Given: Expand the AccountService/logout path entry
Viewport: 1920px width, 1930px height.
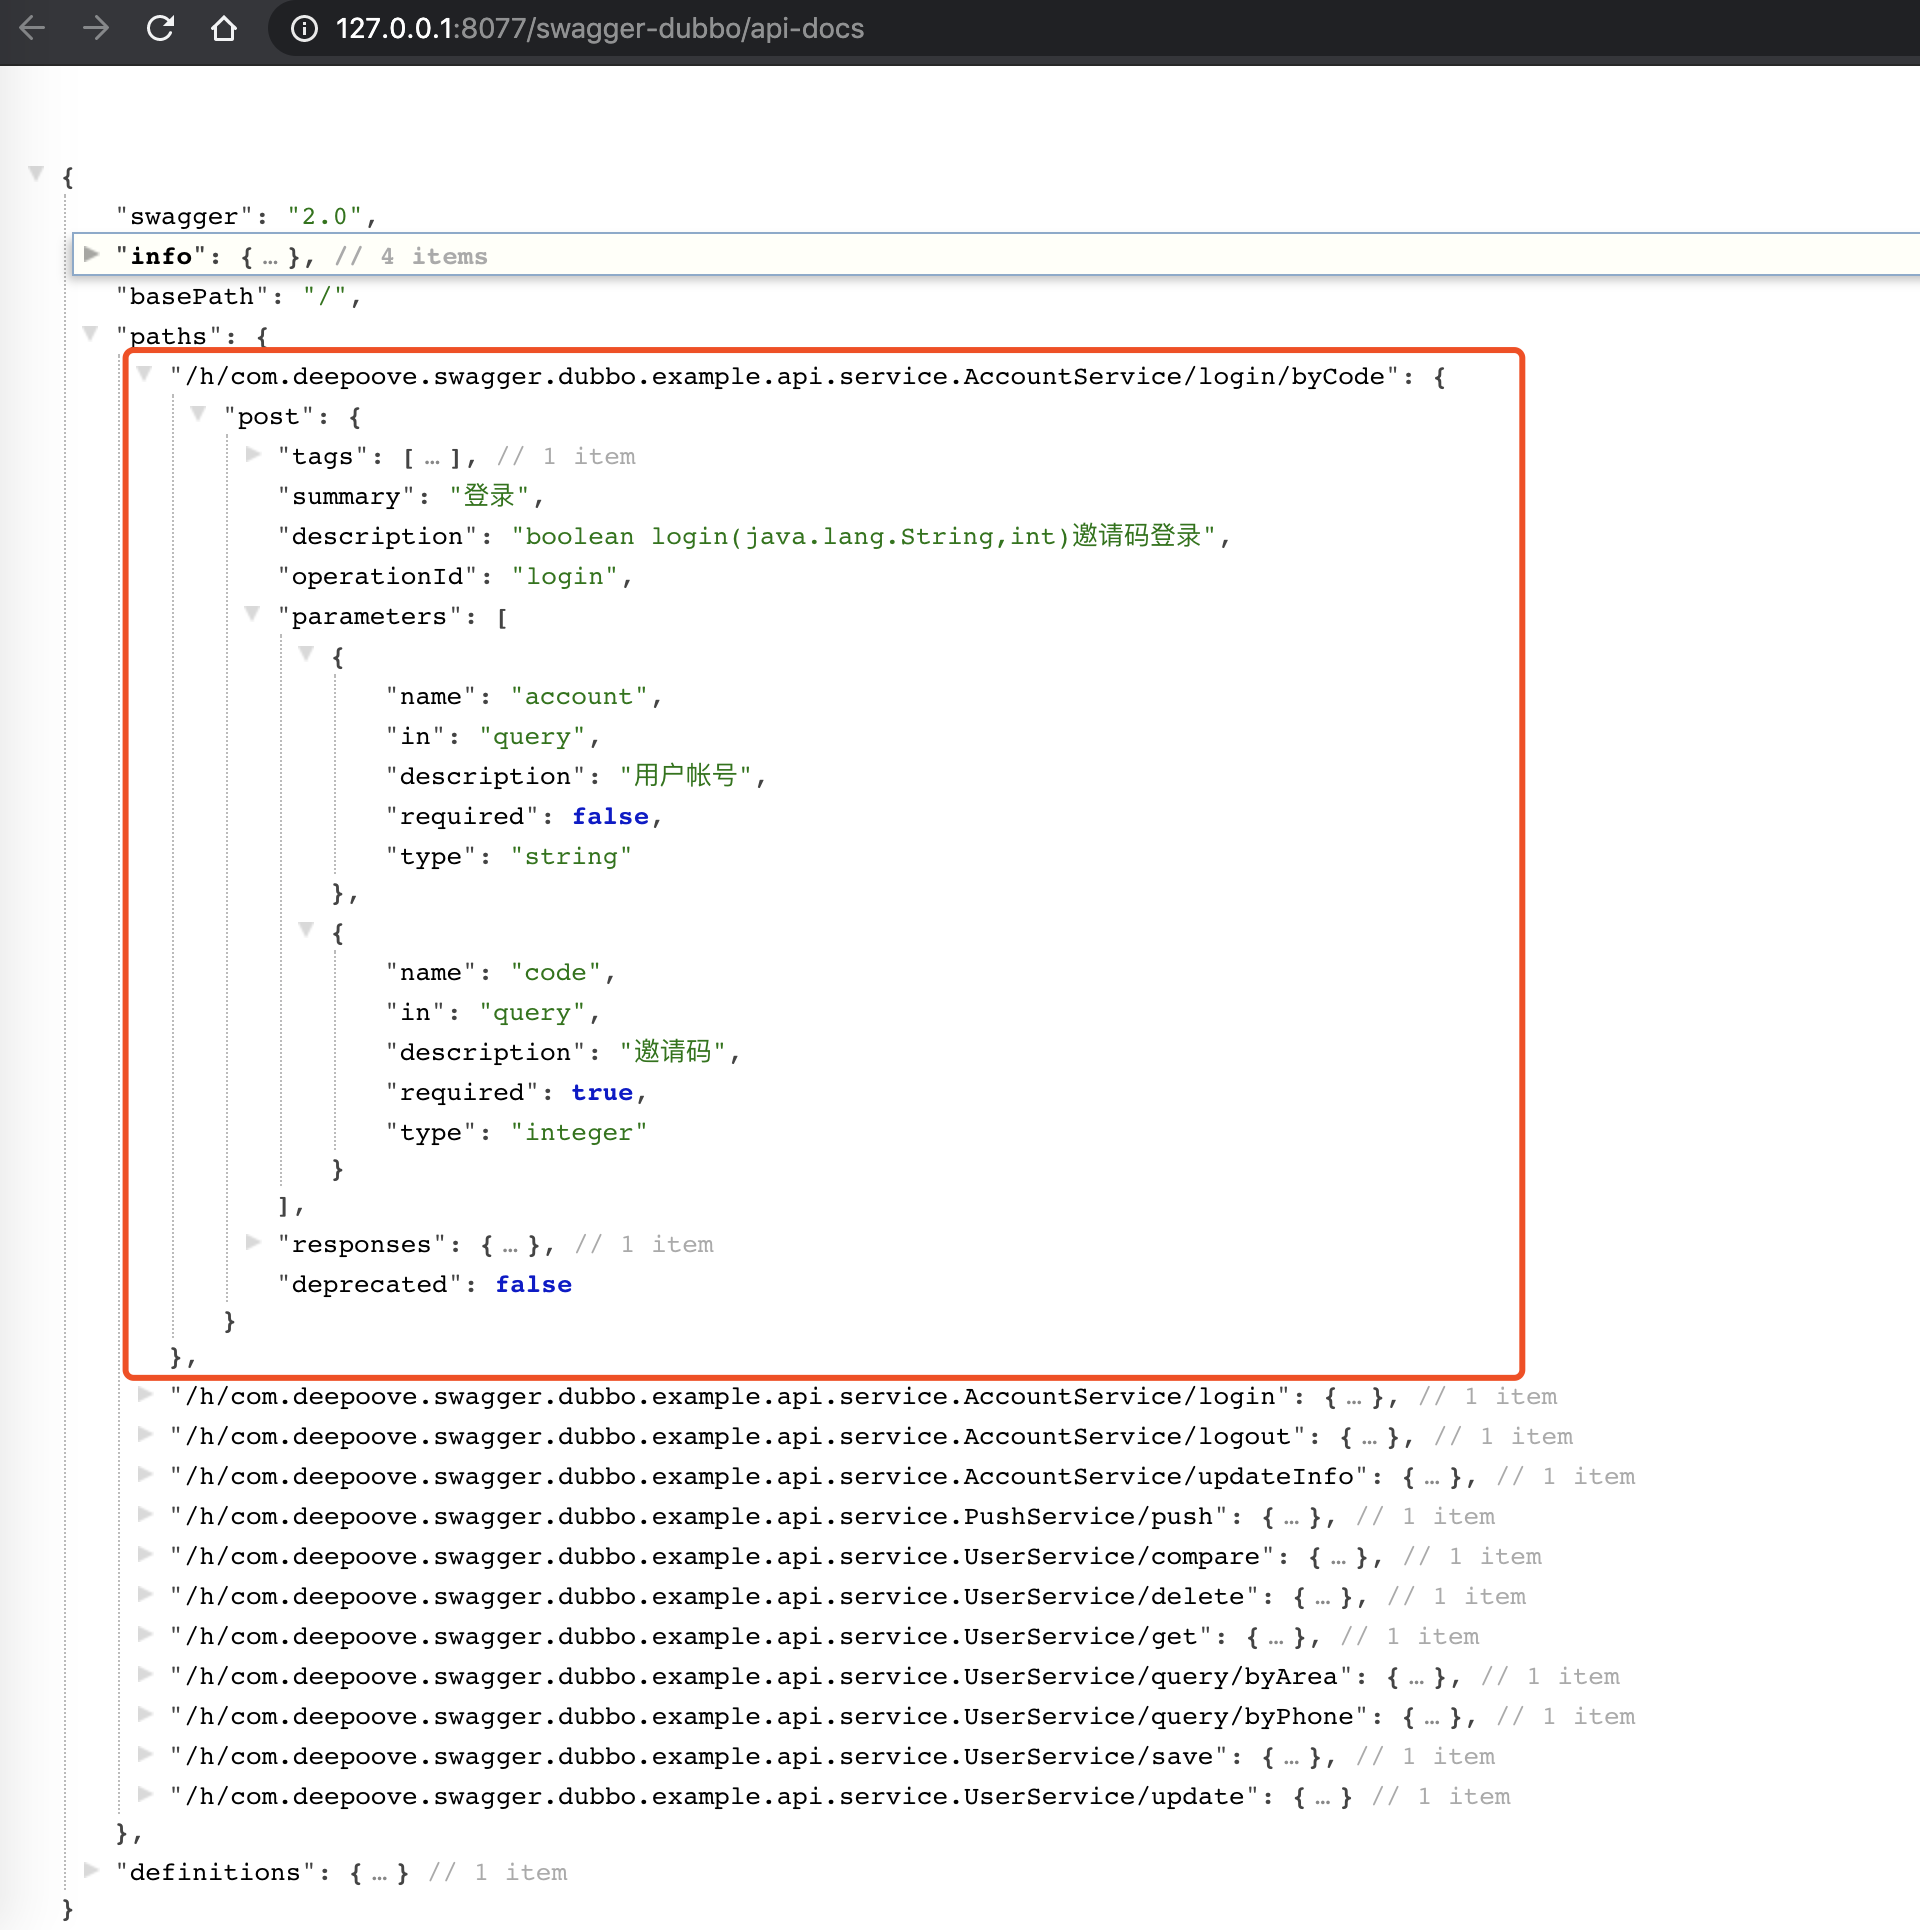Looking at the screenshot, I should [x=145, y=1436].
